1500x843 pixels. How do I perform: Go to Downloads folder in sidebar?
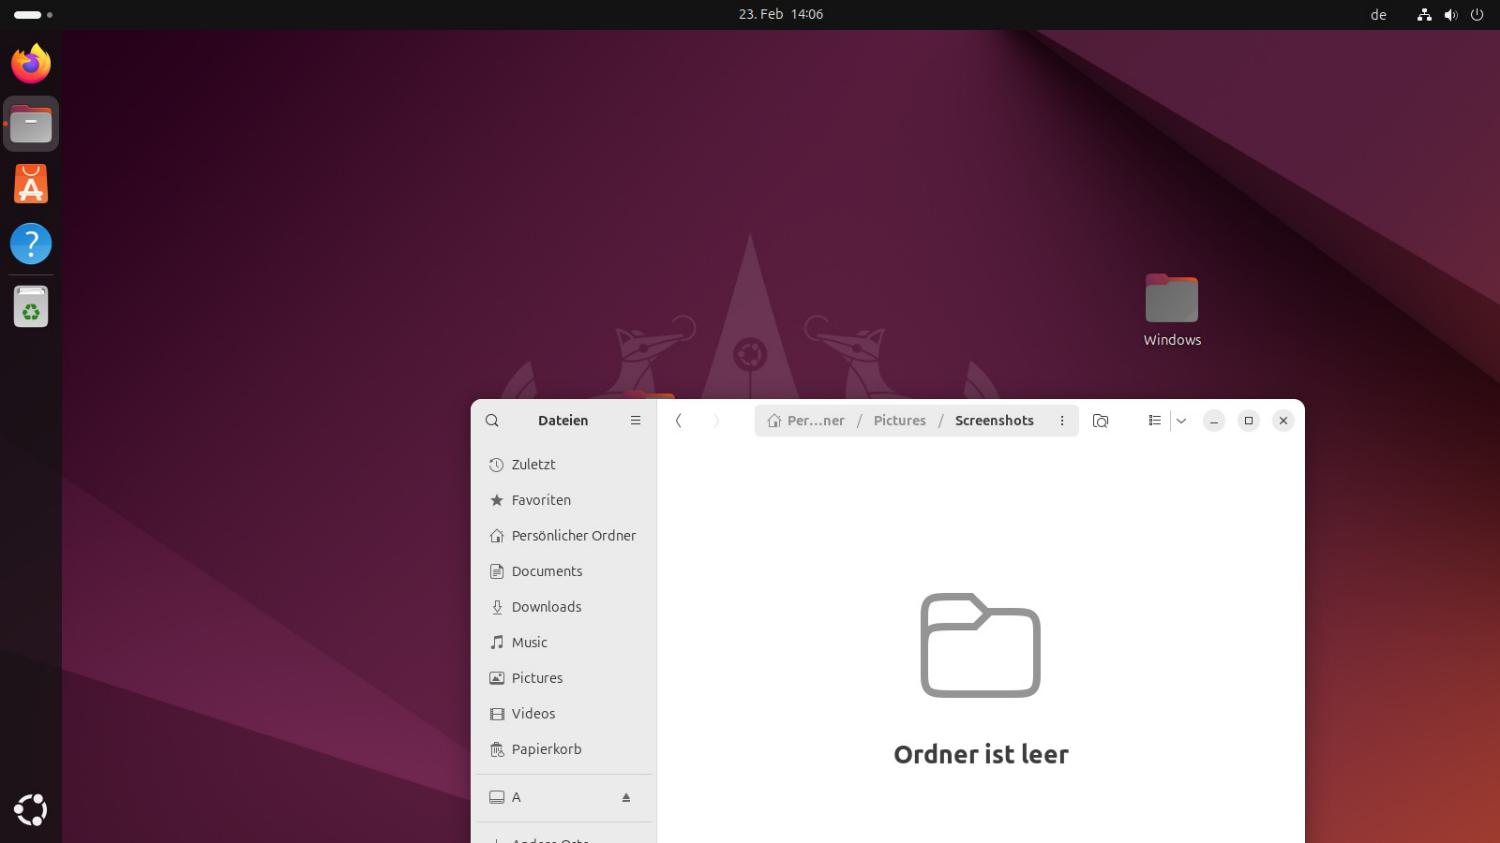546,607
